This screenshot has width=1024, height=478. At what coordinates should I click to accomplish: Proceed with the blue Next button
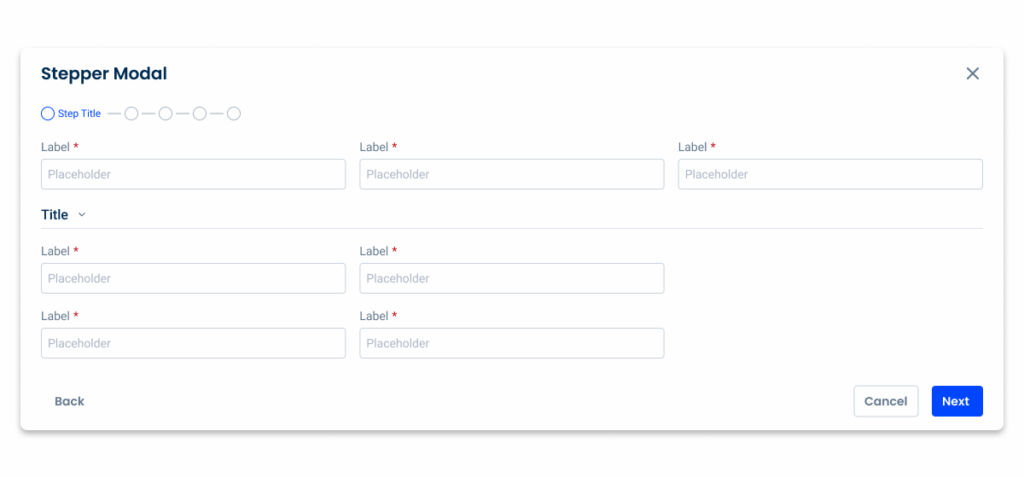(957, 401)
